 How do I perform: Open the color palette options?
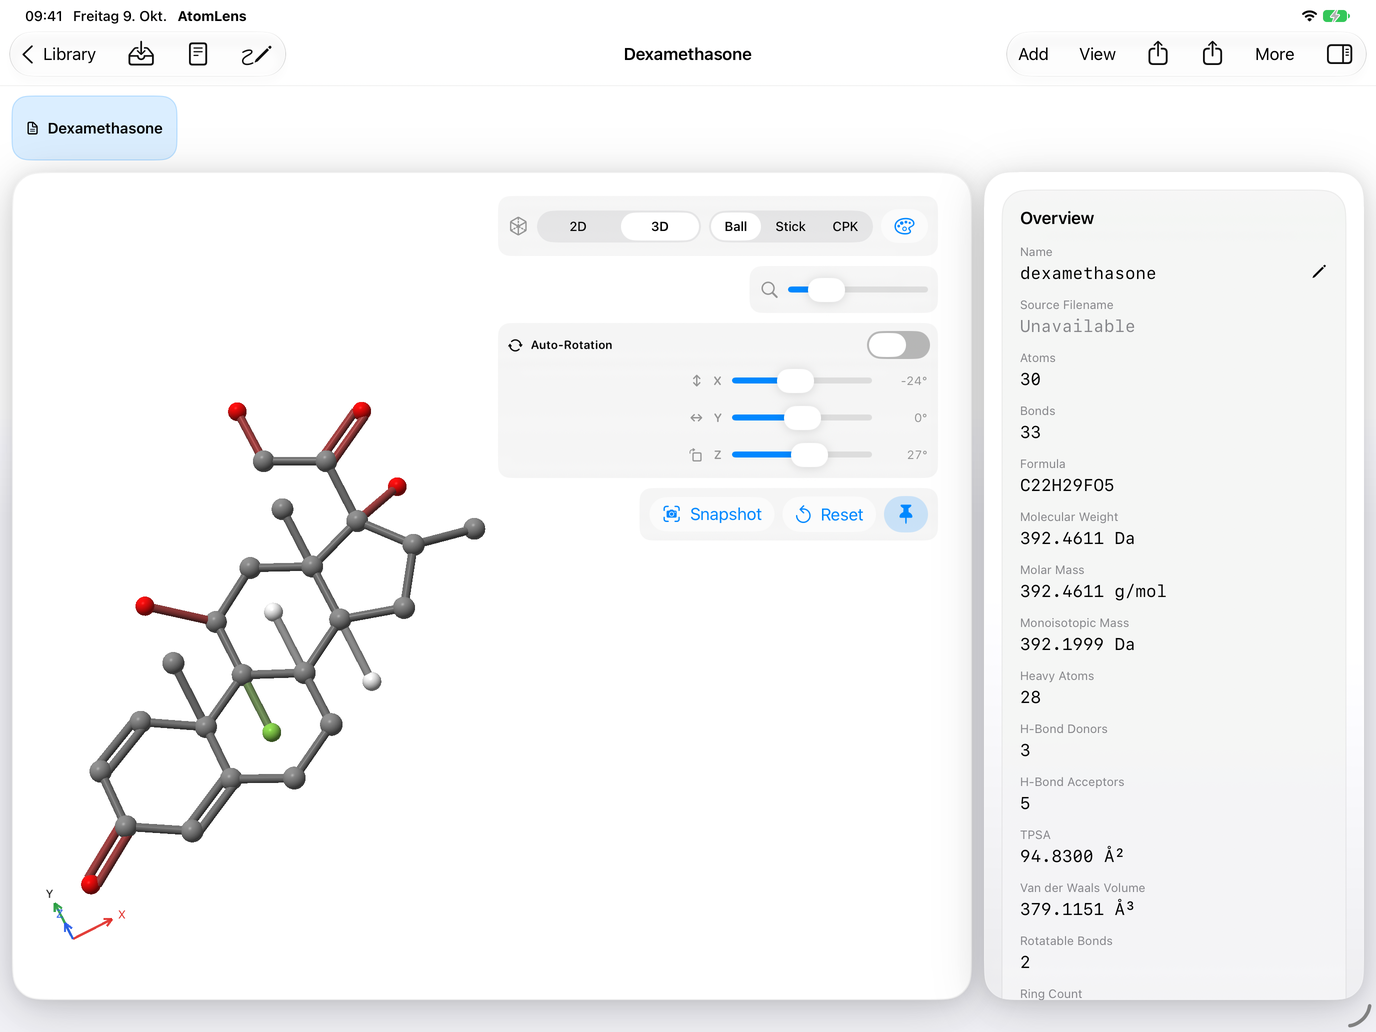pos(904,226)
